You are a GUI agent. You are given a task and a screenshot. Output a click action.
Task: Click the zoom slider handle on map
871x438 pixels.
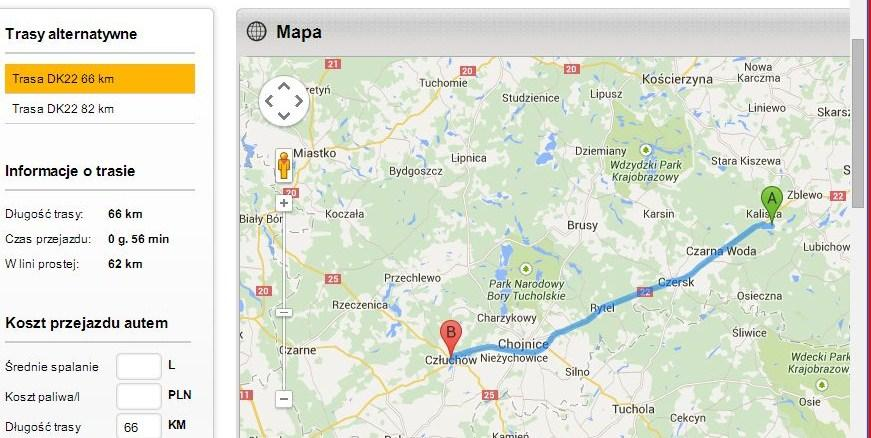click(284, 313)
